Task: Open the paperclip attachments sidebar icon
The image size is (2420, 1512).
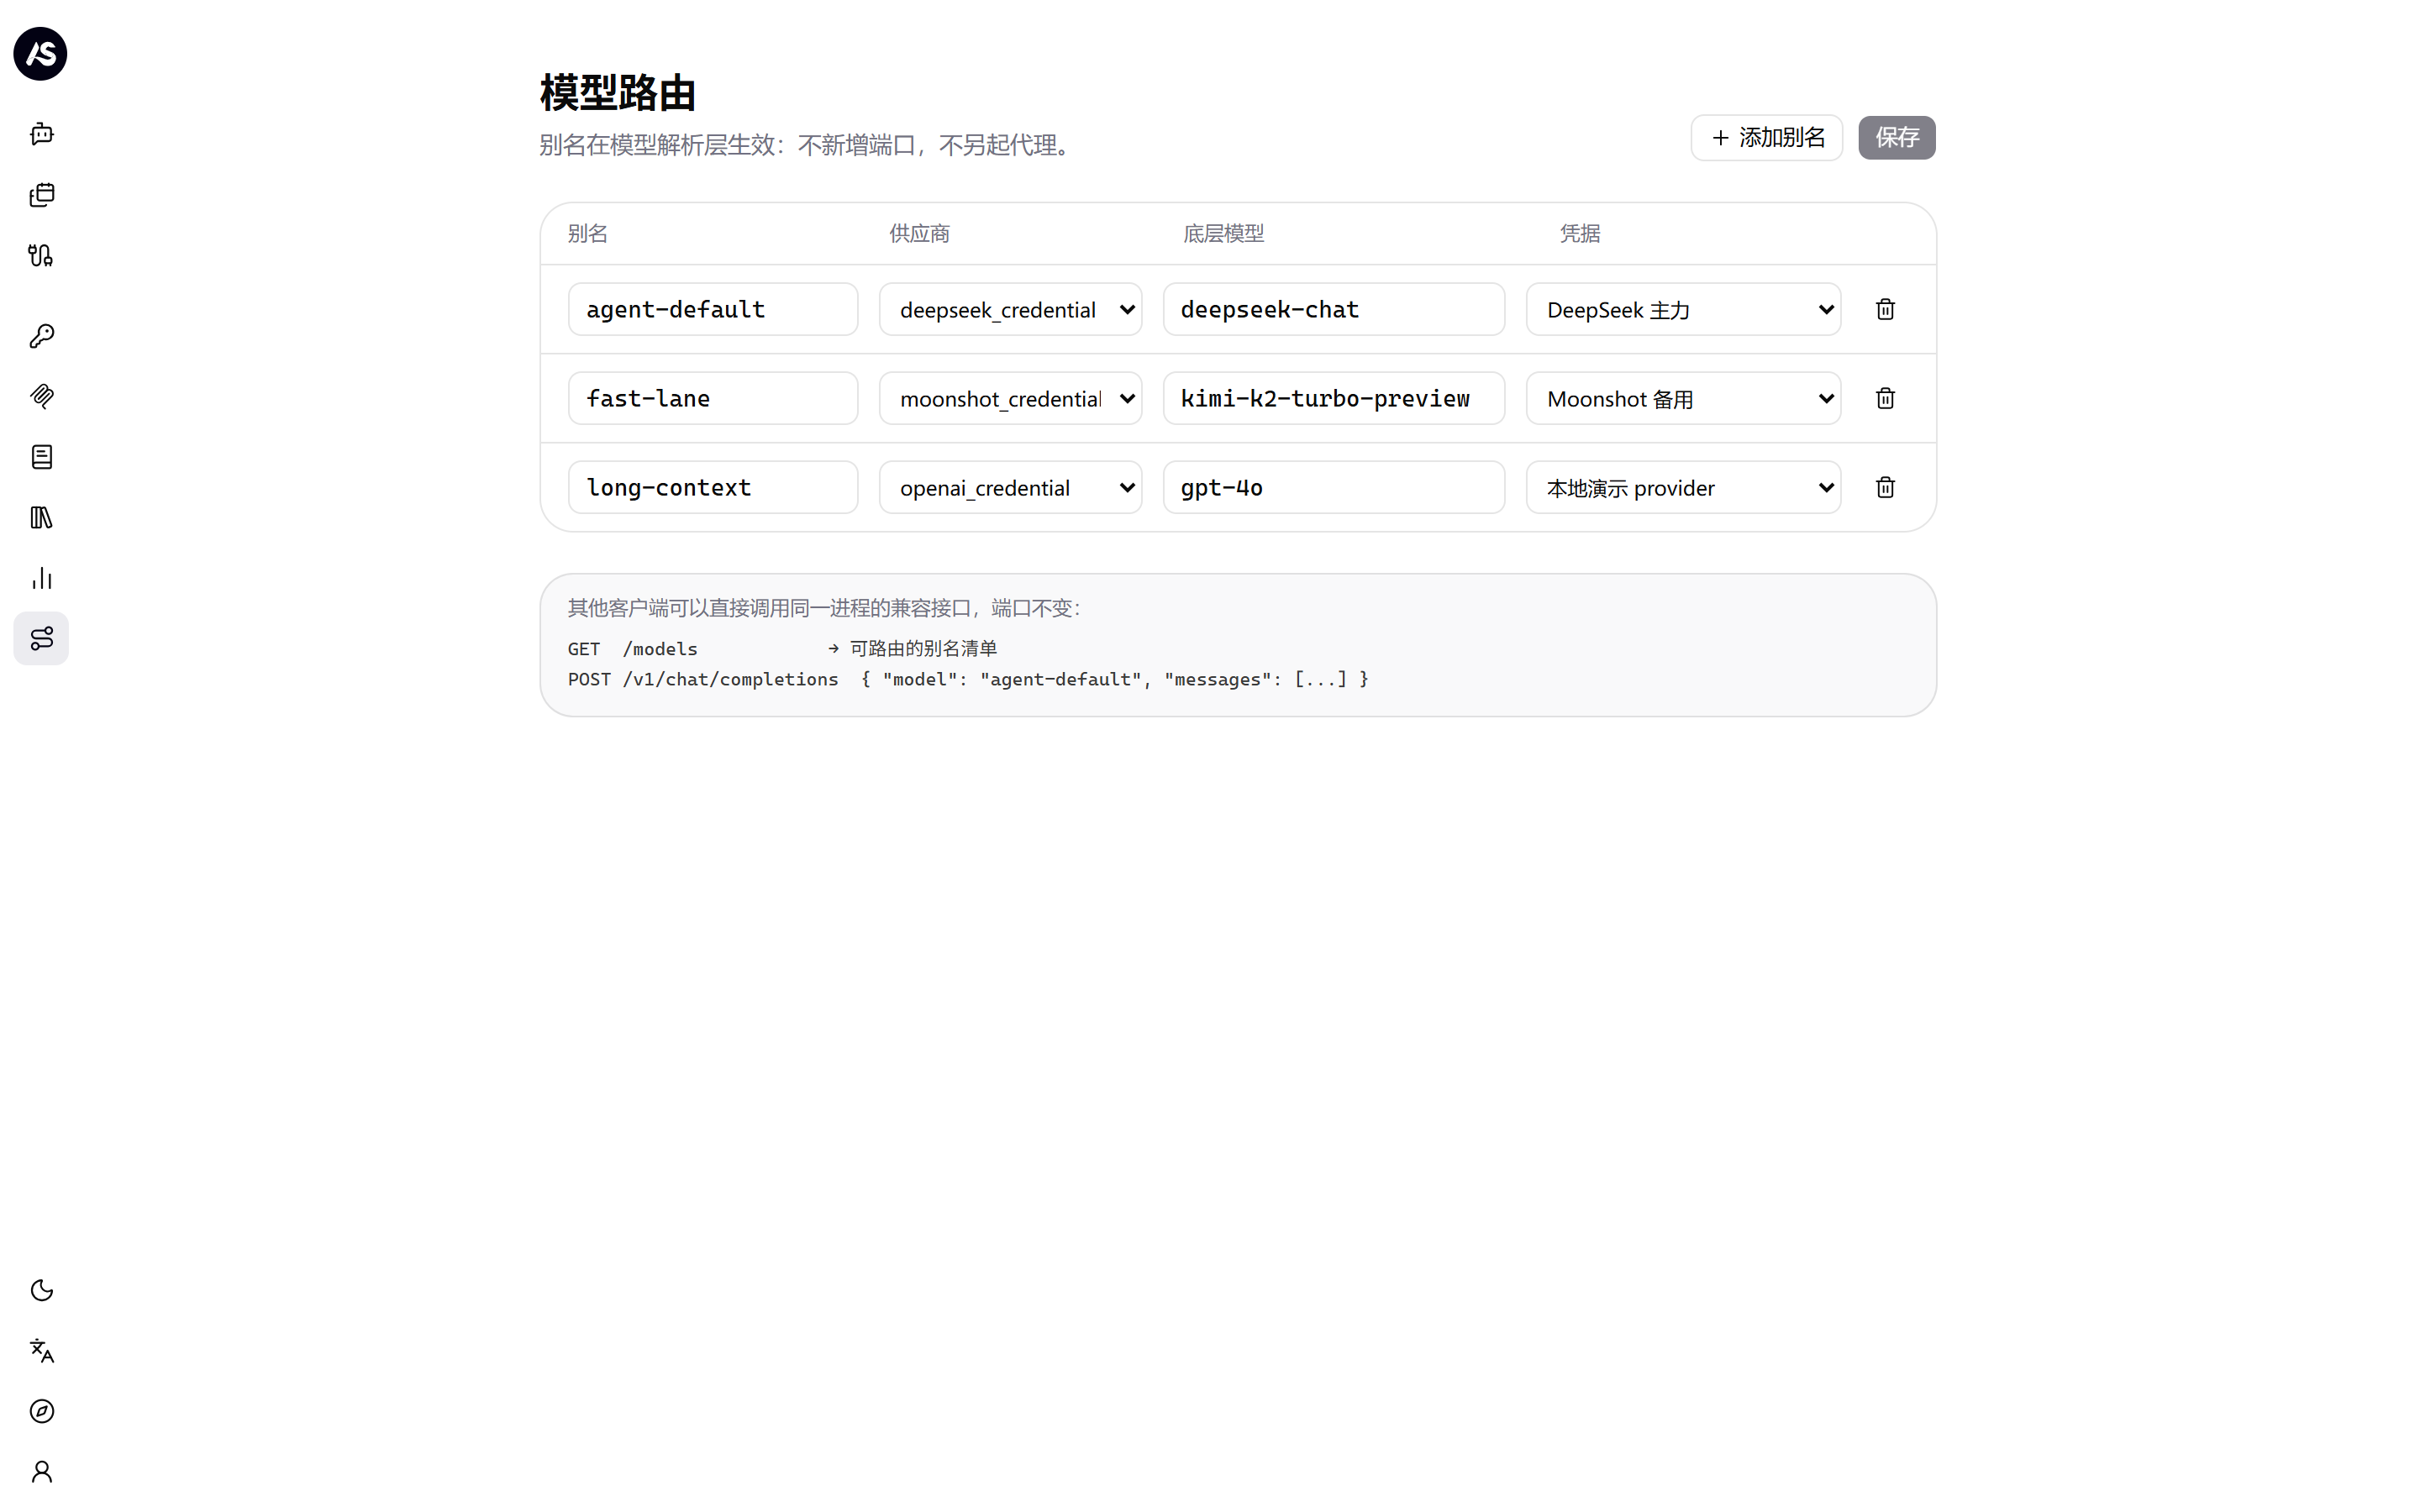Action: click(41, 397)
